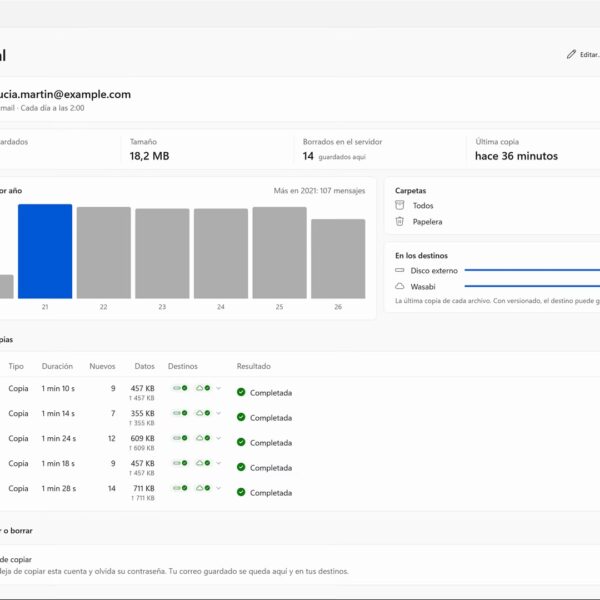Click the 'En los destinos' heading
600x600 pixels.
point(421,255)
